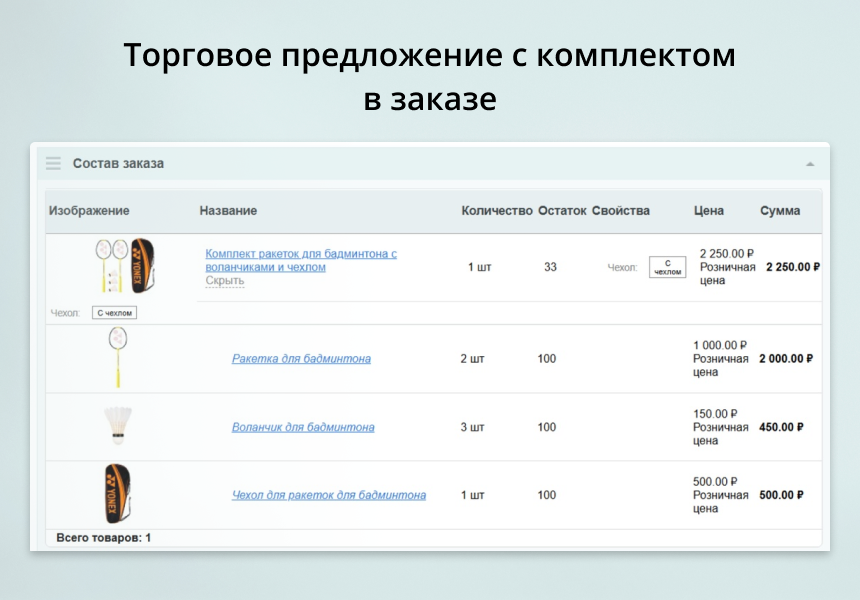Click the Остаток column header

click(561, 211)
